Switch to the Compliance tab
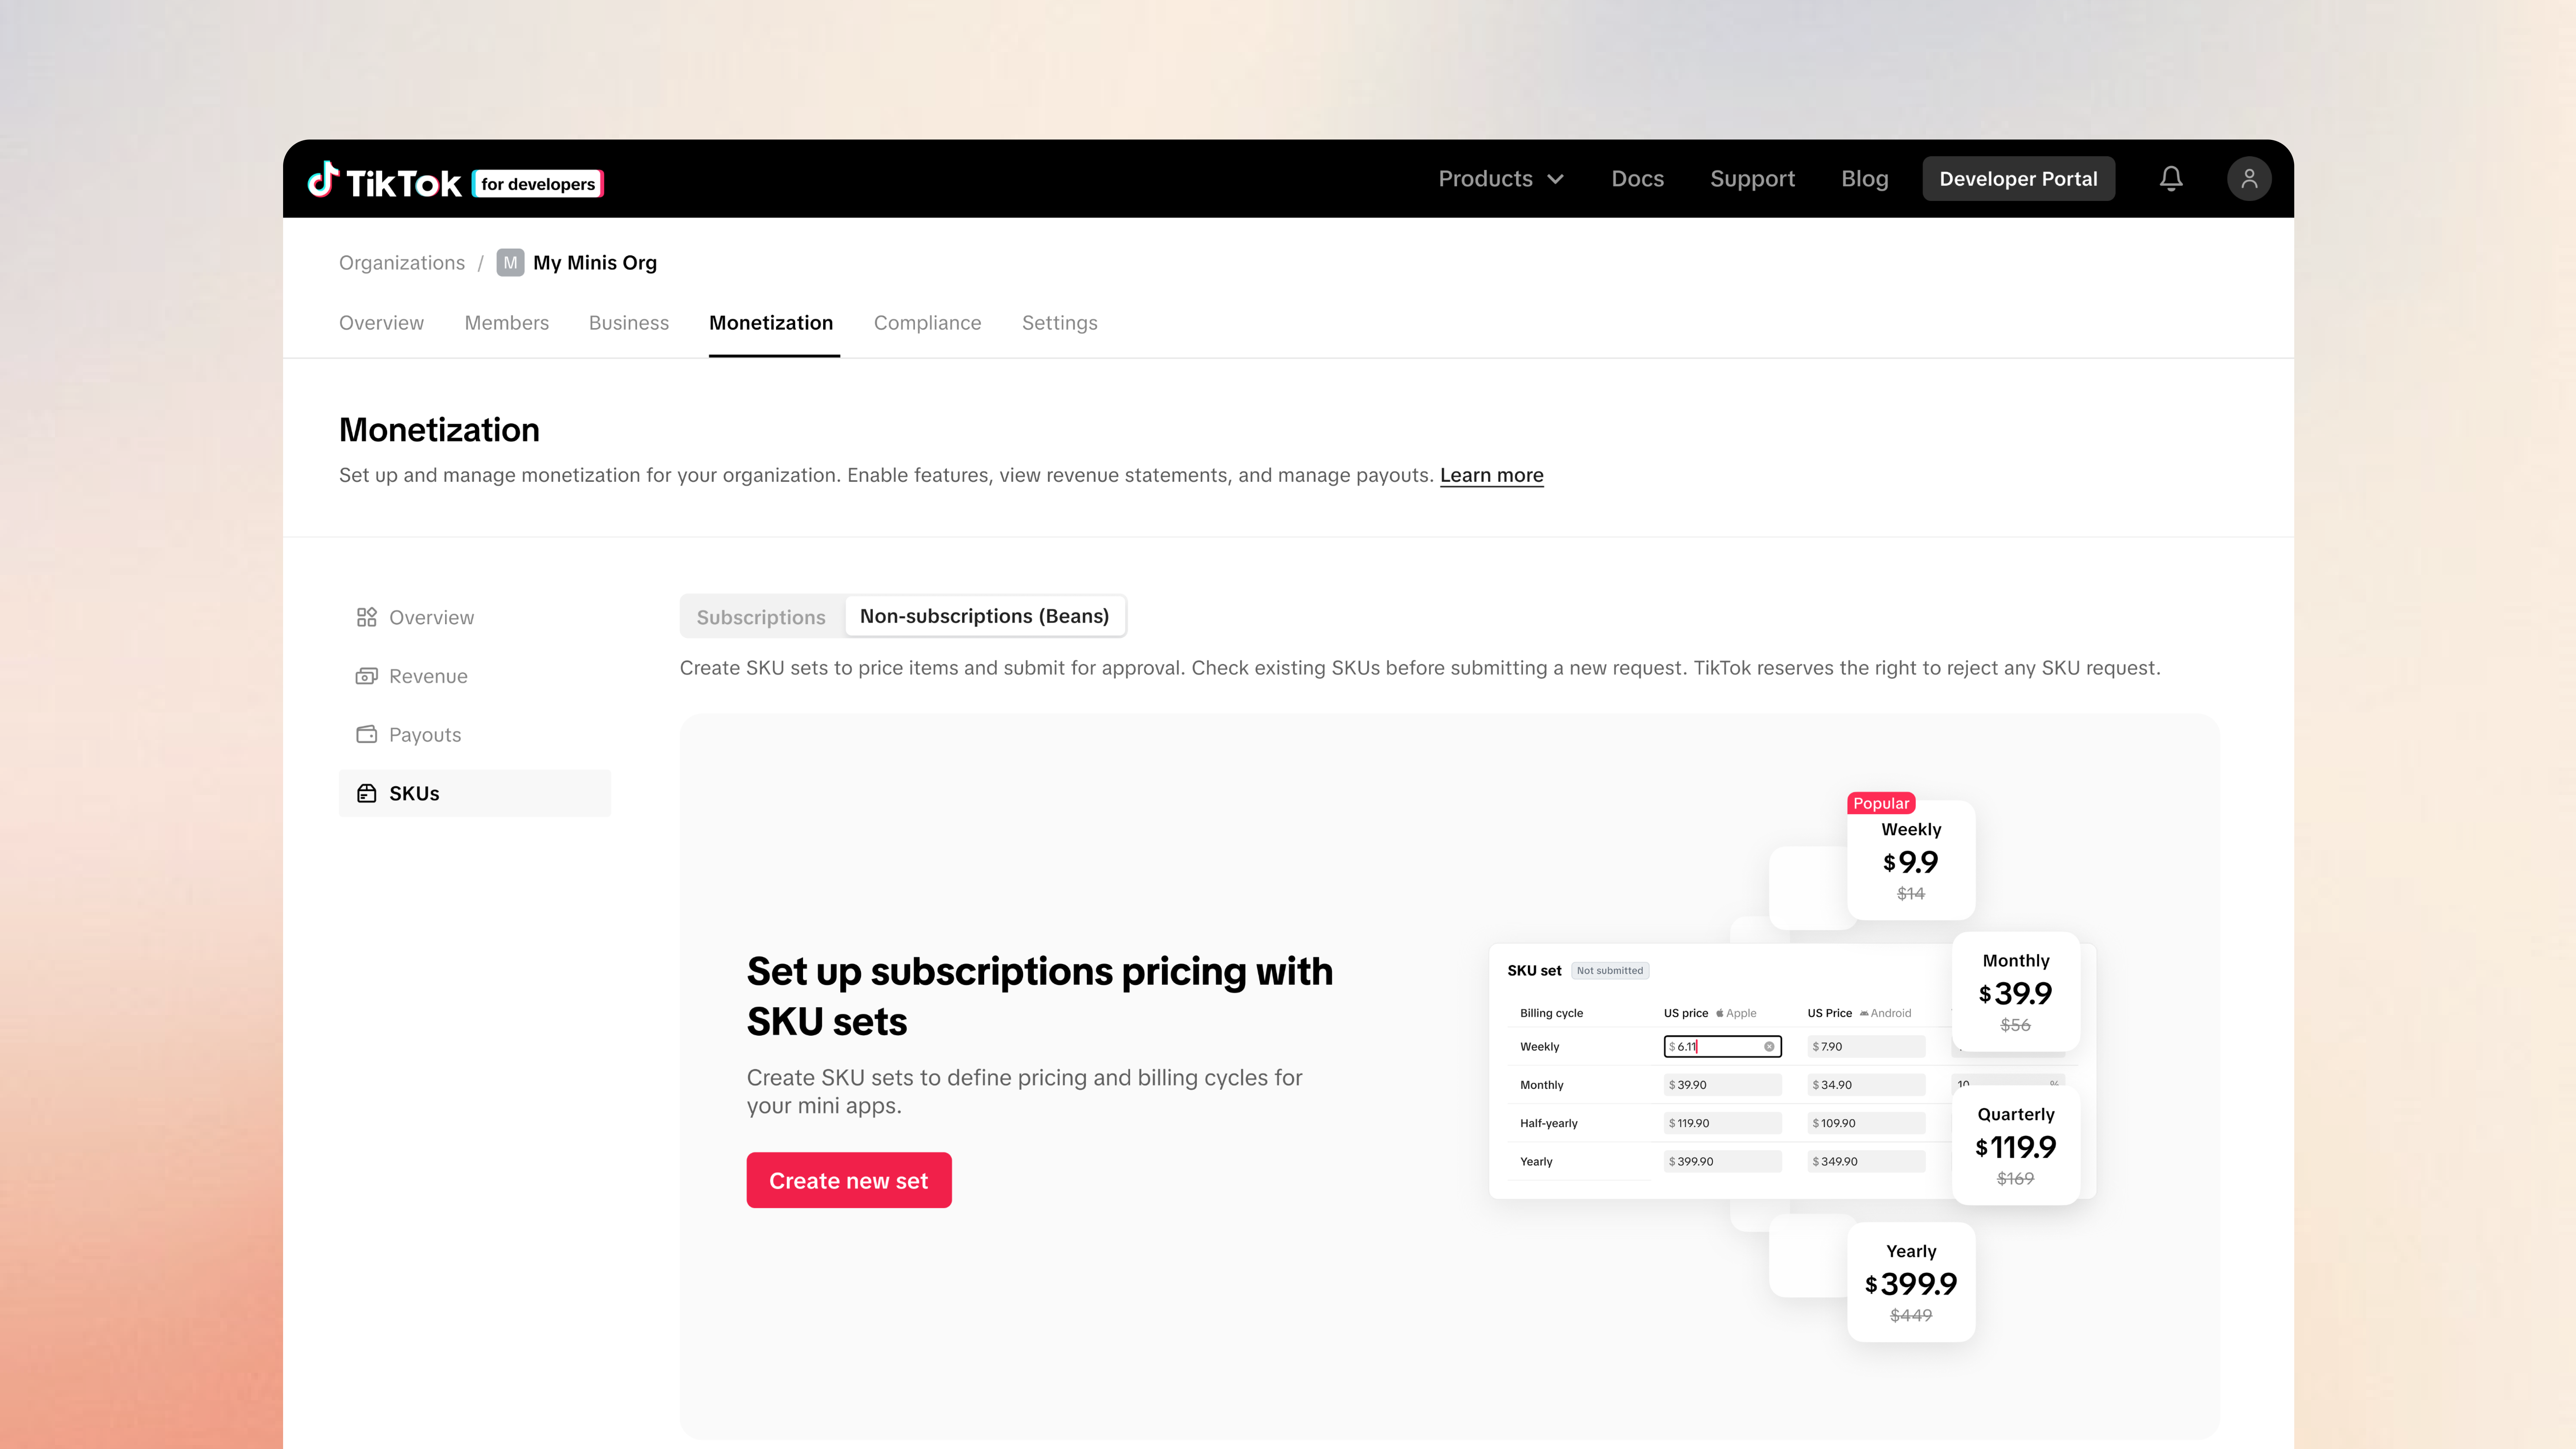 click(928, 323)
